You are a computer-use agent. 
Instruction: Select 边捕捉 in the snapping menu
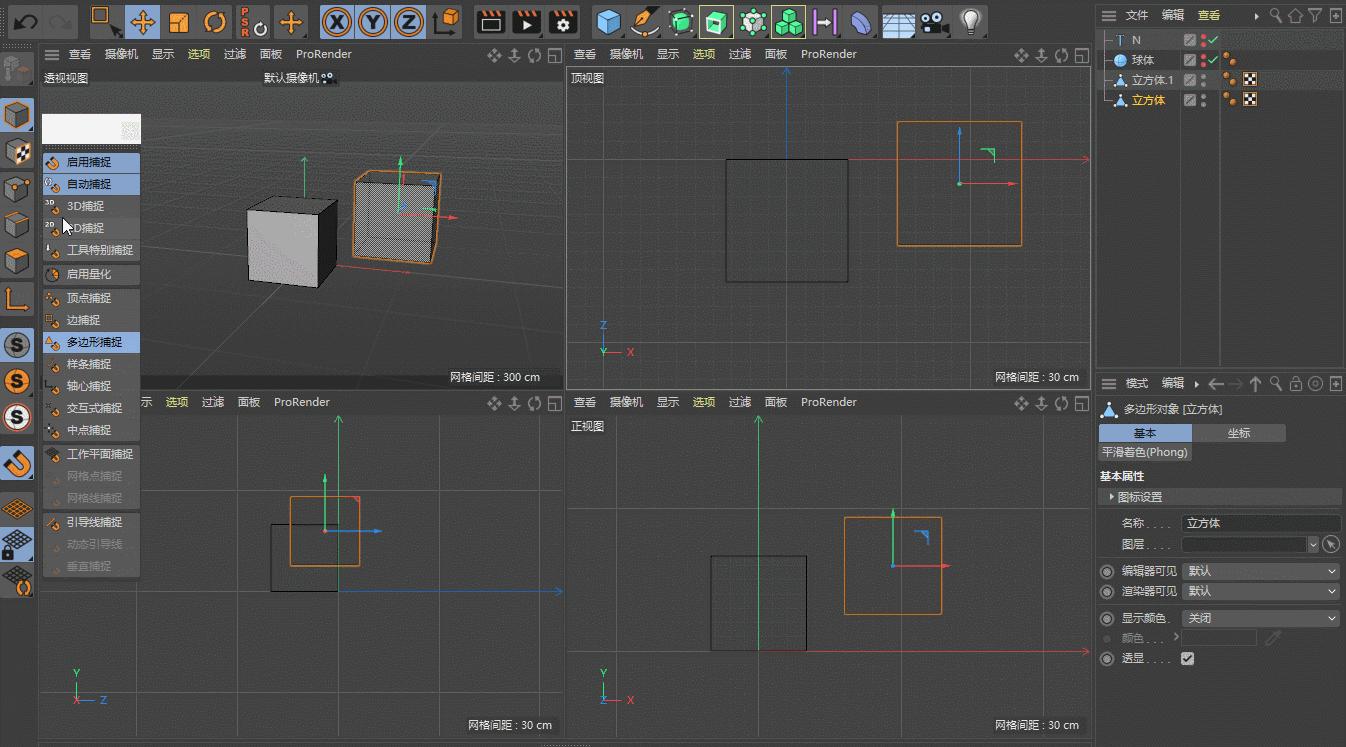83,320
